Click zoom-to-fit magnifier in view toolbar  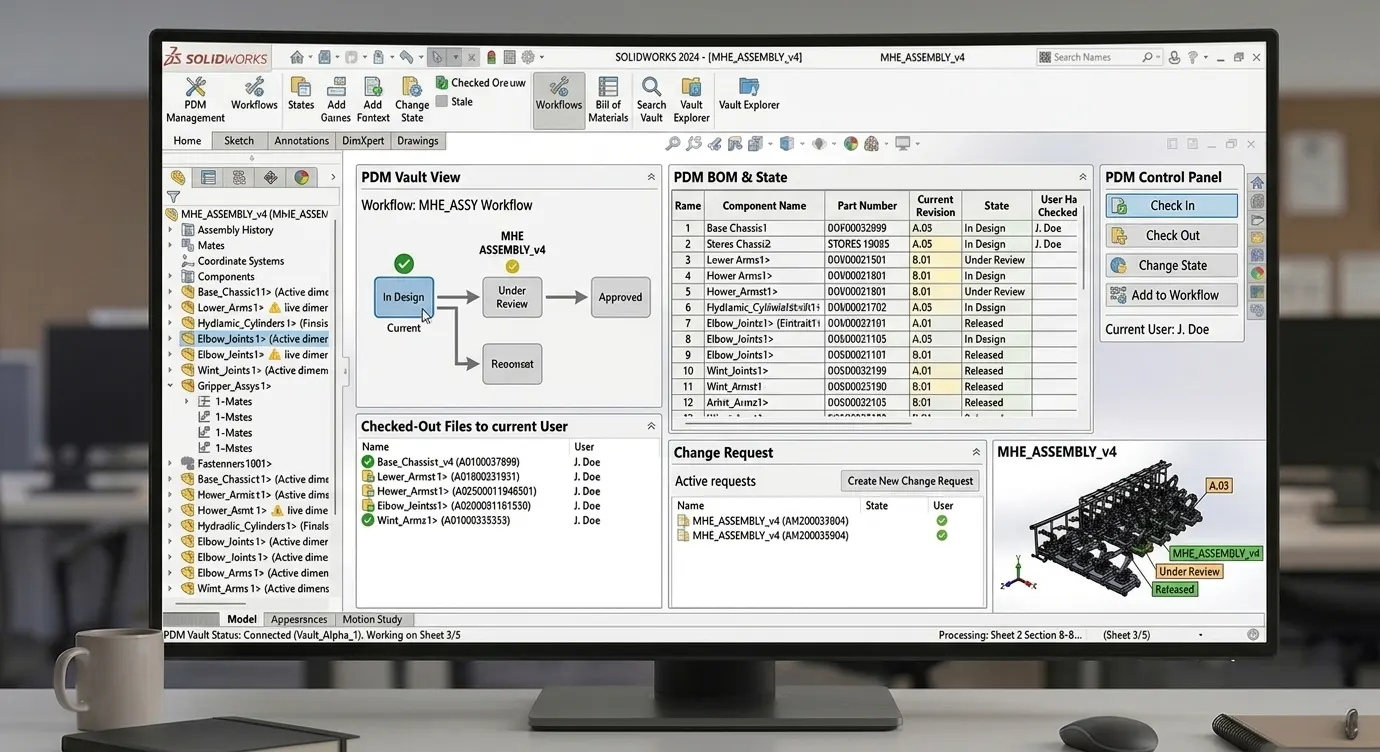click(673, 144)
